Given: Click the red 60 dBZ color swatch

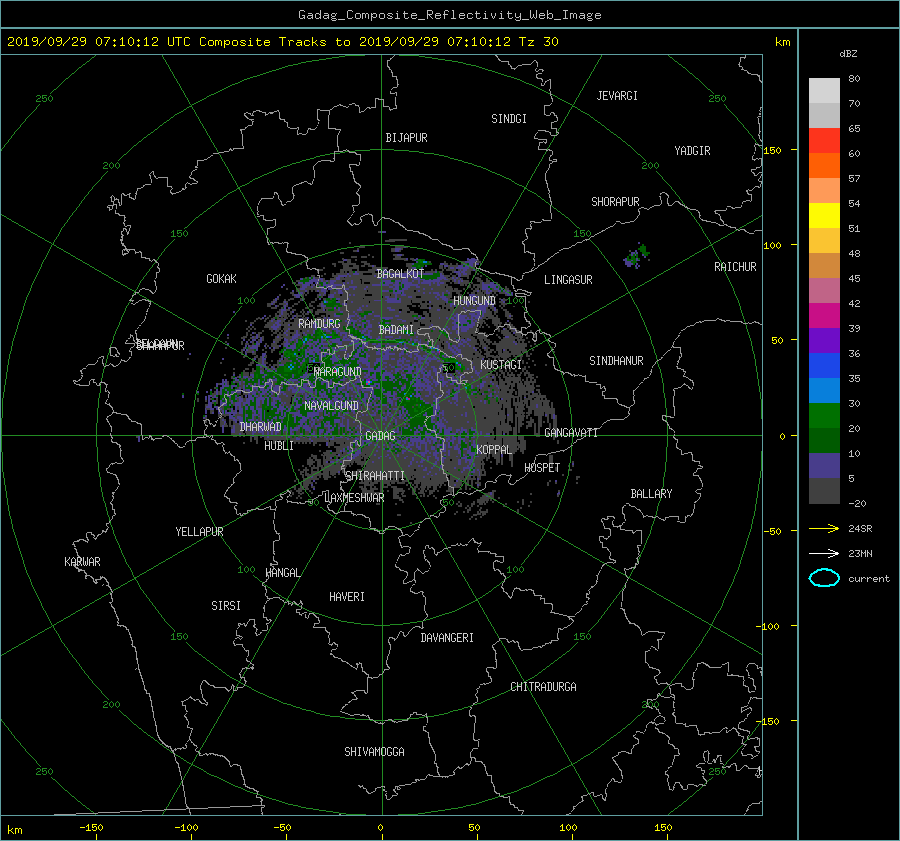Looking at the screenshot, I should tap(824, 141).
